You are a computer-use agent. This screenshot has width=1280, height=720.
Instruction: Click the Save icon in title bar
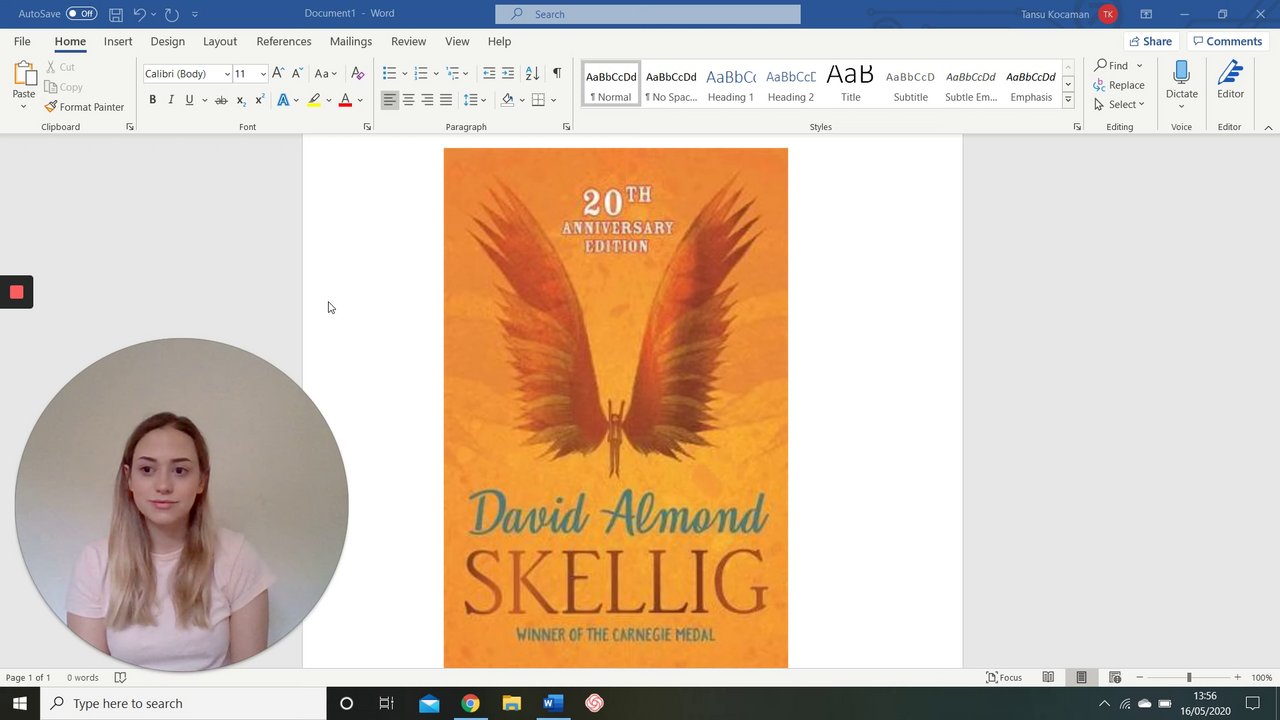pos(116,14)
